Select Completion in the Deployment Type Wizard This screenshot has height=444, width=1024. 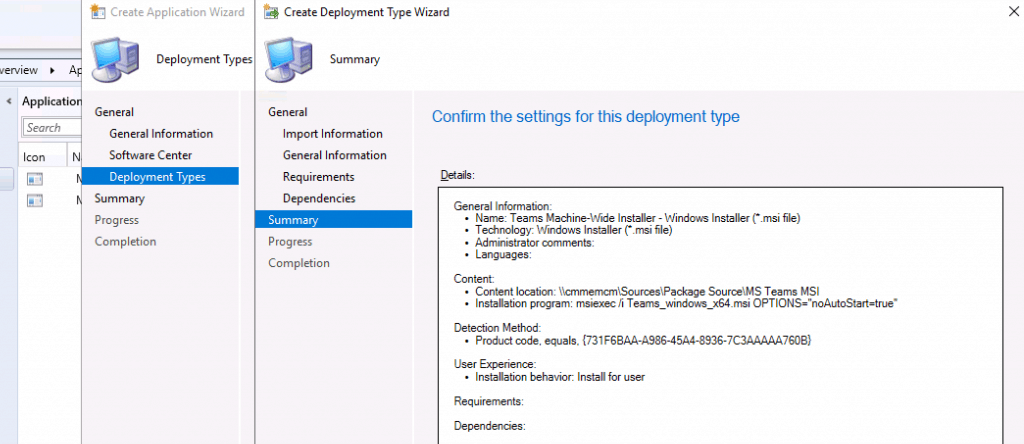[298, 262]
